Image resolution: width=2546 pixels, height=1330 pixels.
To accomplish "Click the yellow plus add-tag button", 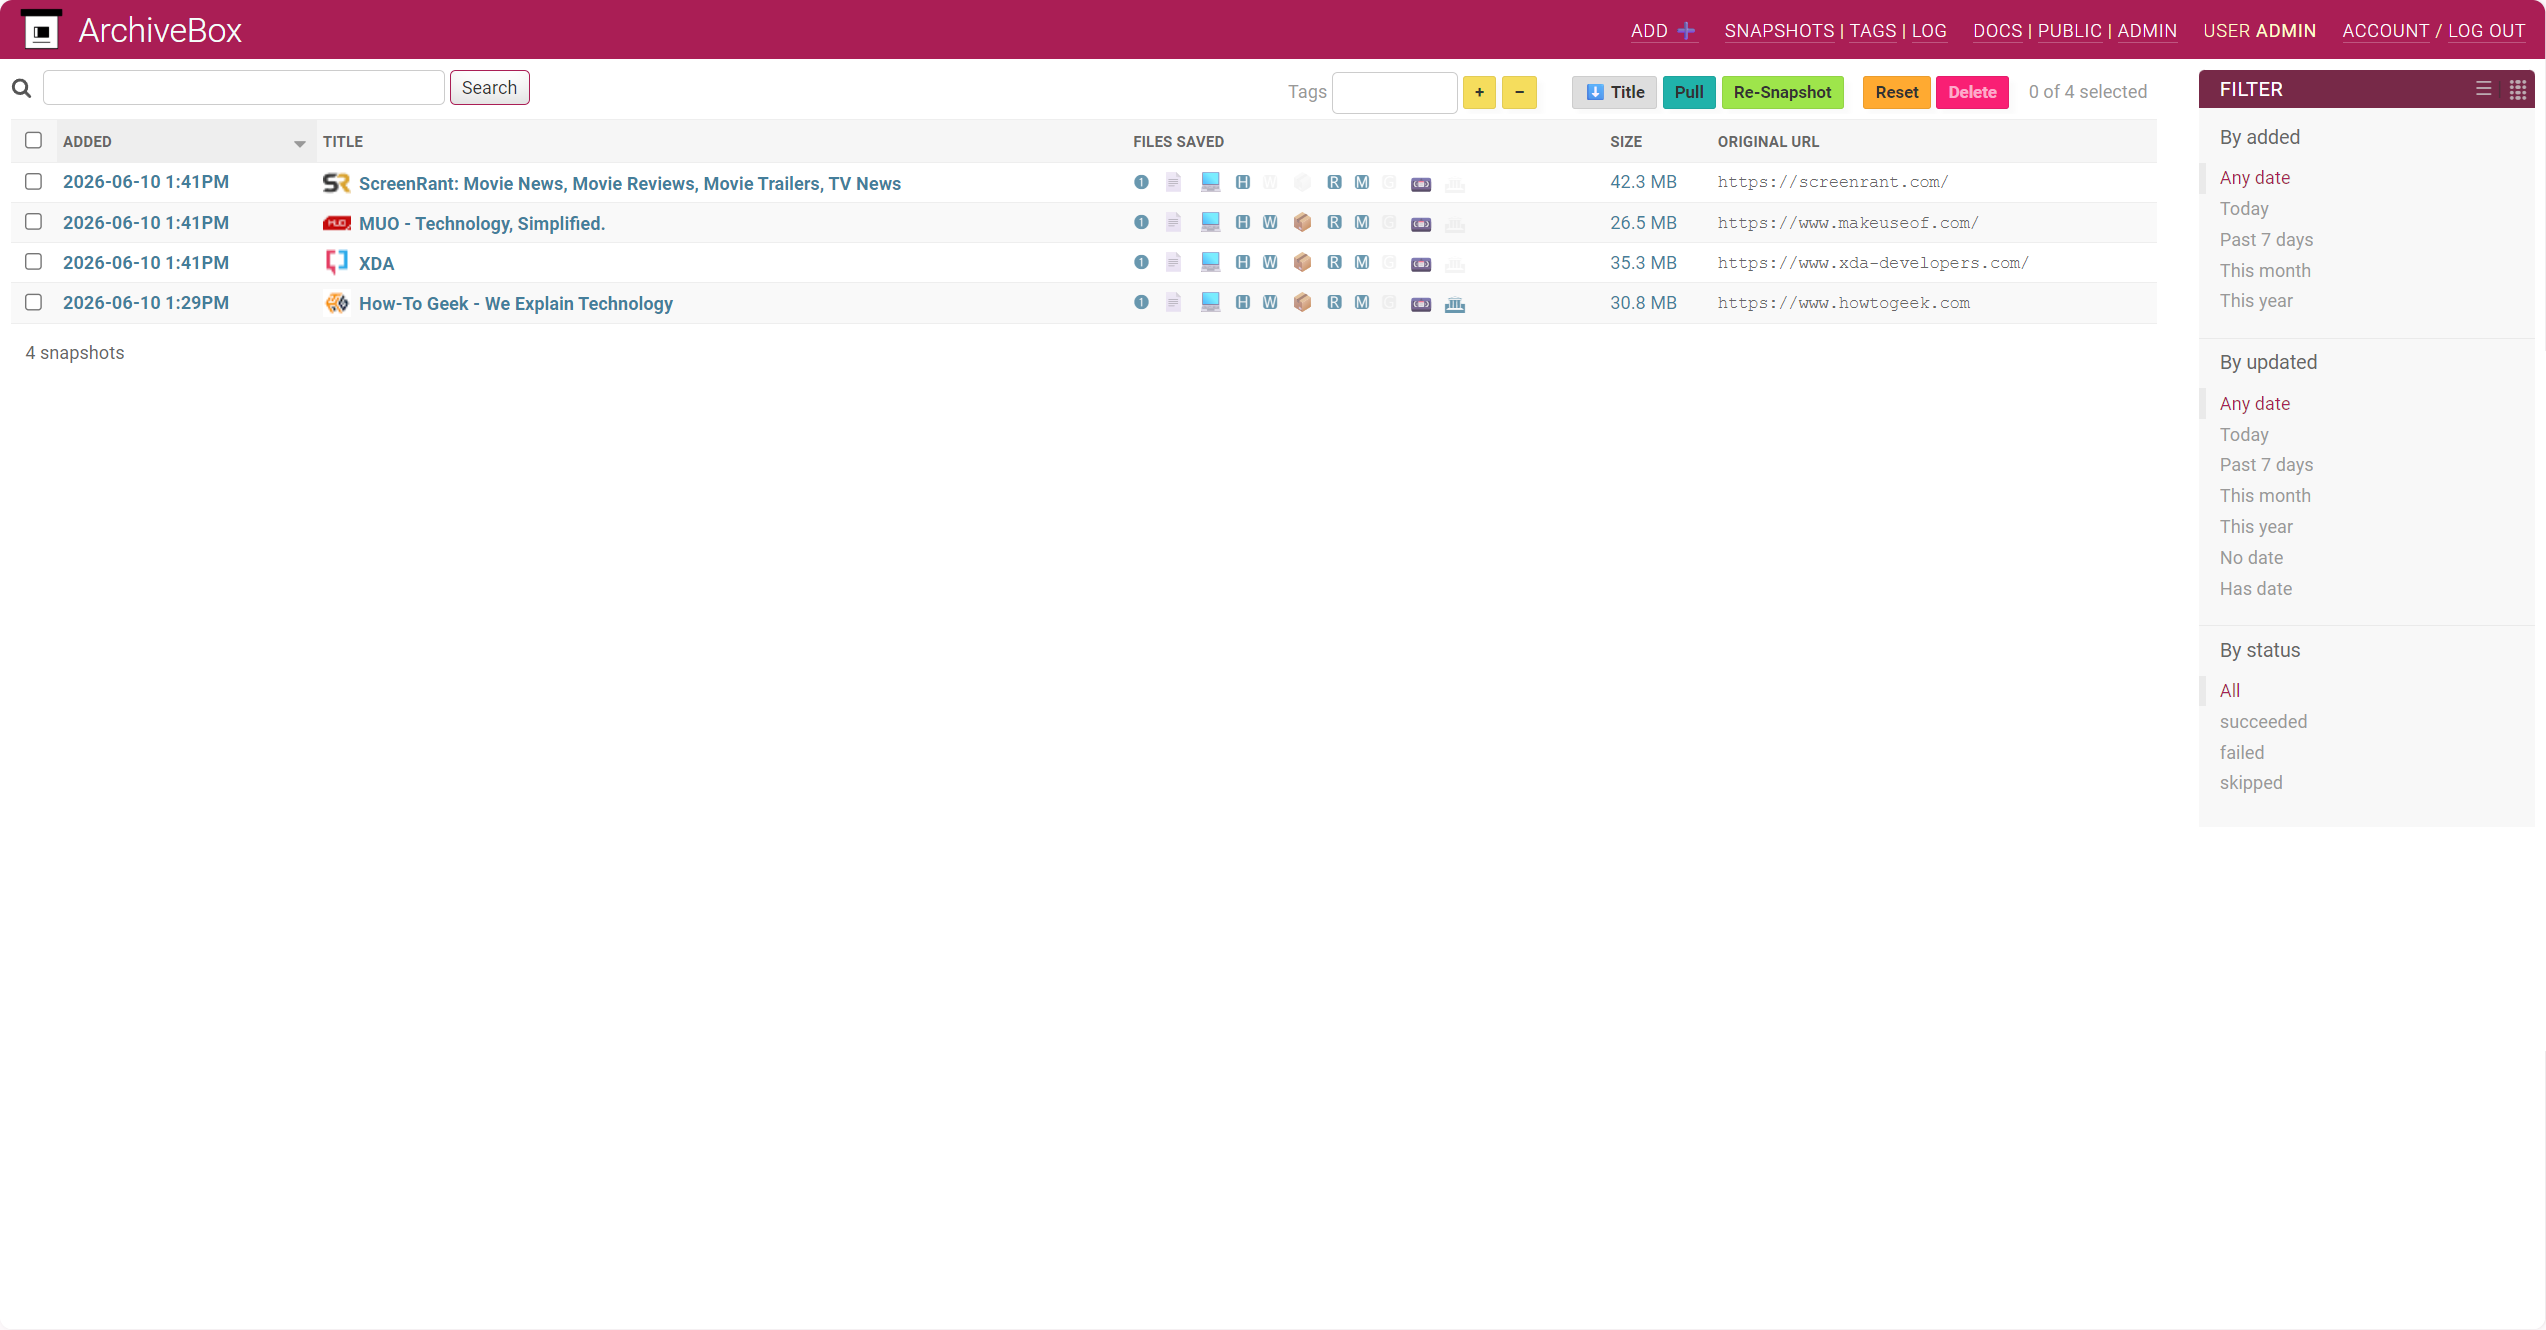I will pos(1479,92).
